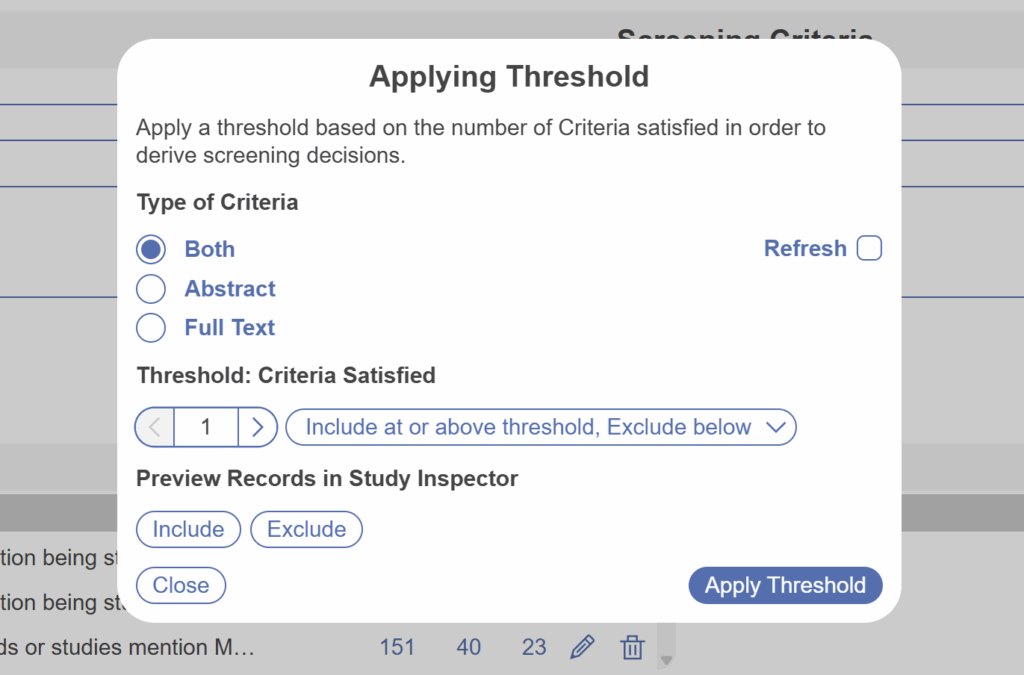This screenshot has height=675, width=1024.
Task: Click the threshold value number field
Action: (x=206, y=427)
